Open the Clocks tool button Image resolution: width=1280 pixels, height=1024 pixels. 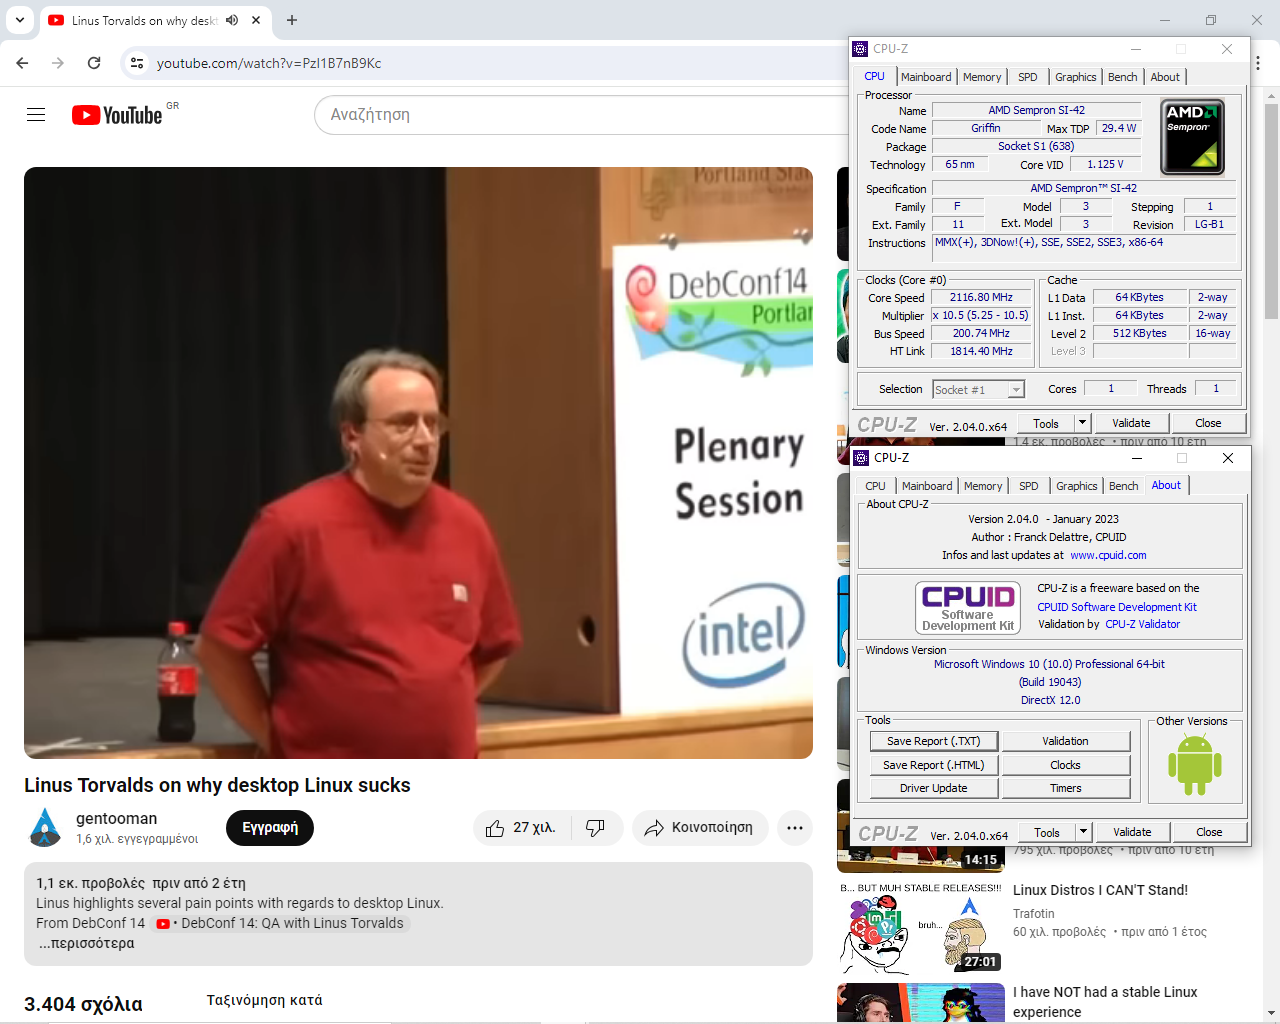pos(1066,765)
